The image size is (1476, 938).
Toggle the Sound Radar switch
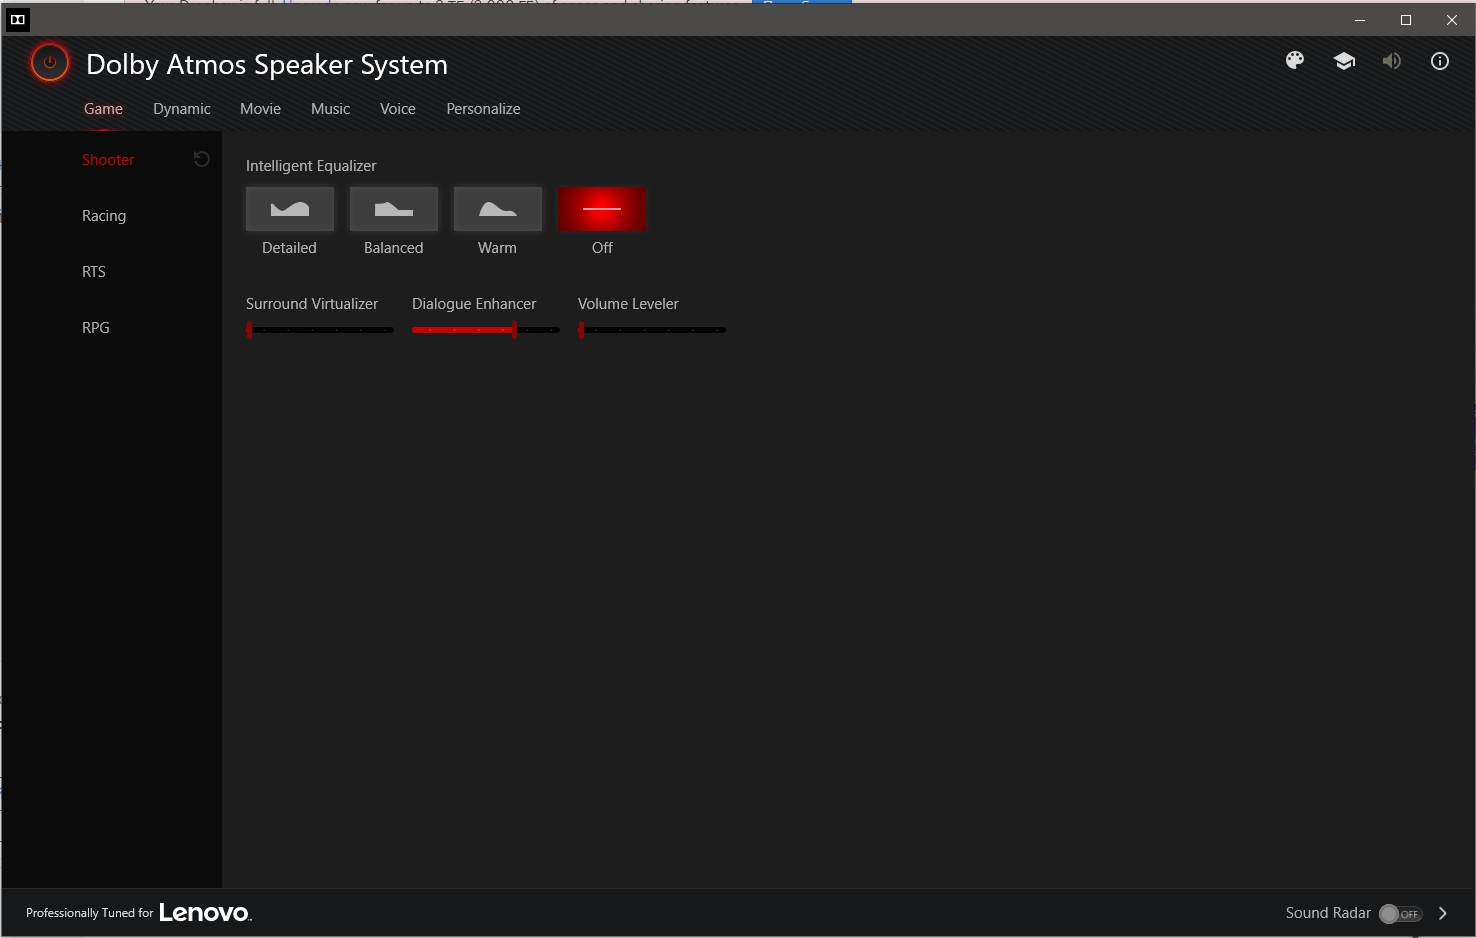1400,914
